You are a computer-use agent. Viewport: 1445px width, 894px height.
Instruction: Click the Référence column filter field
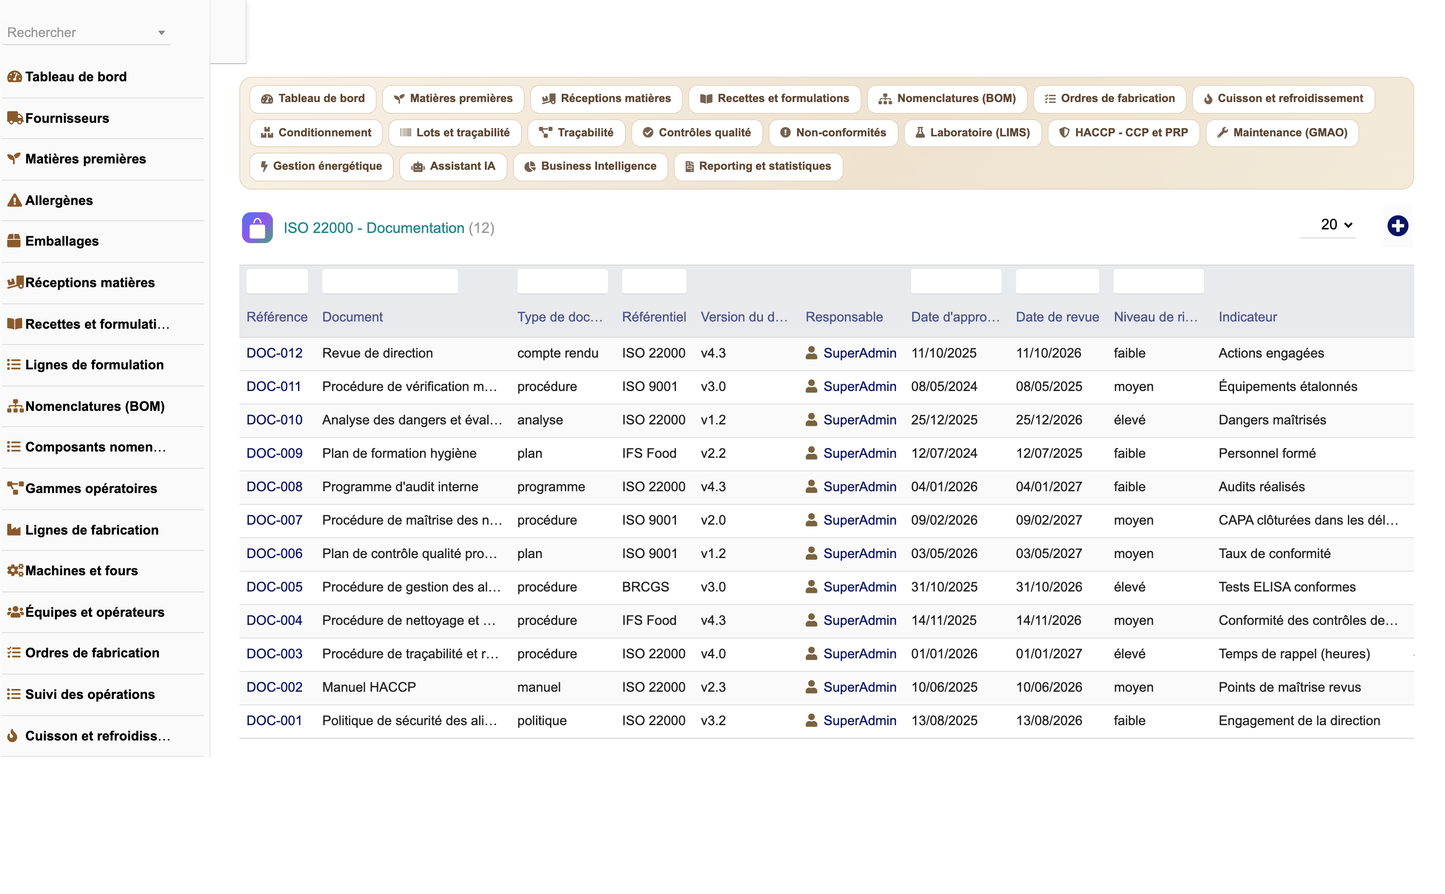(x=277, y=281)
